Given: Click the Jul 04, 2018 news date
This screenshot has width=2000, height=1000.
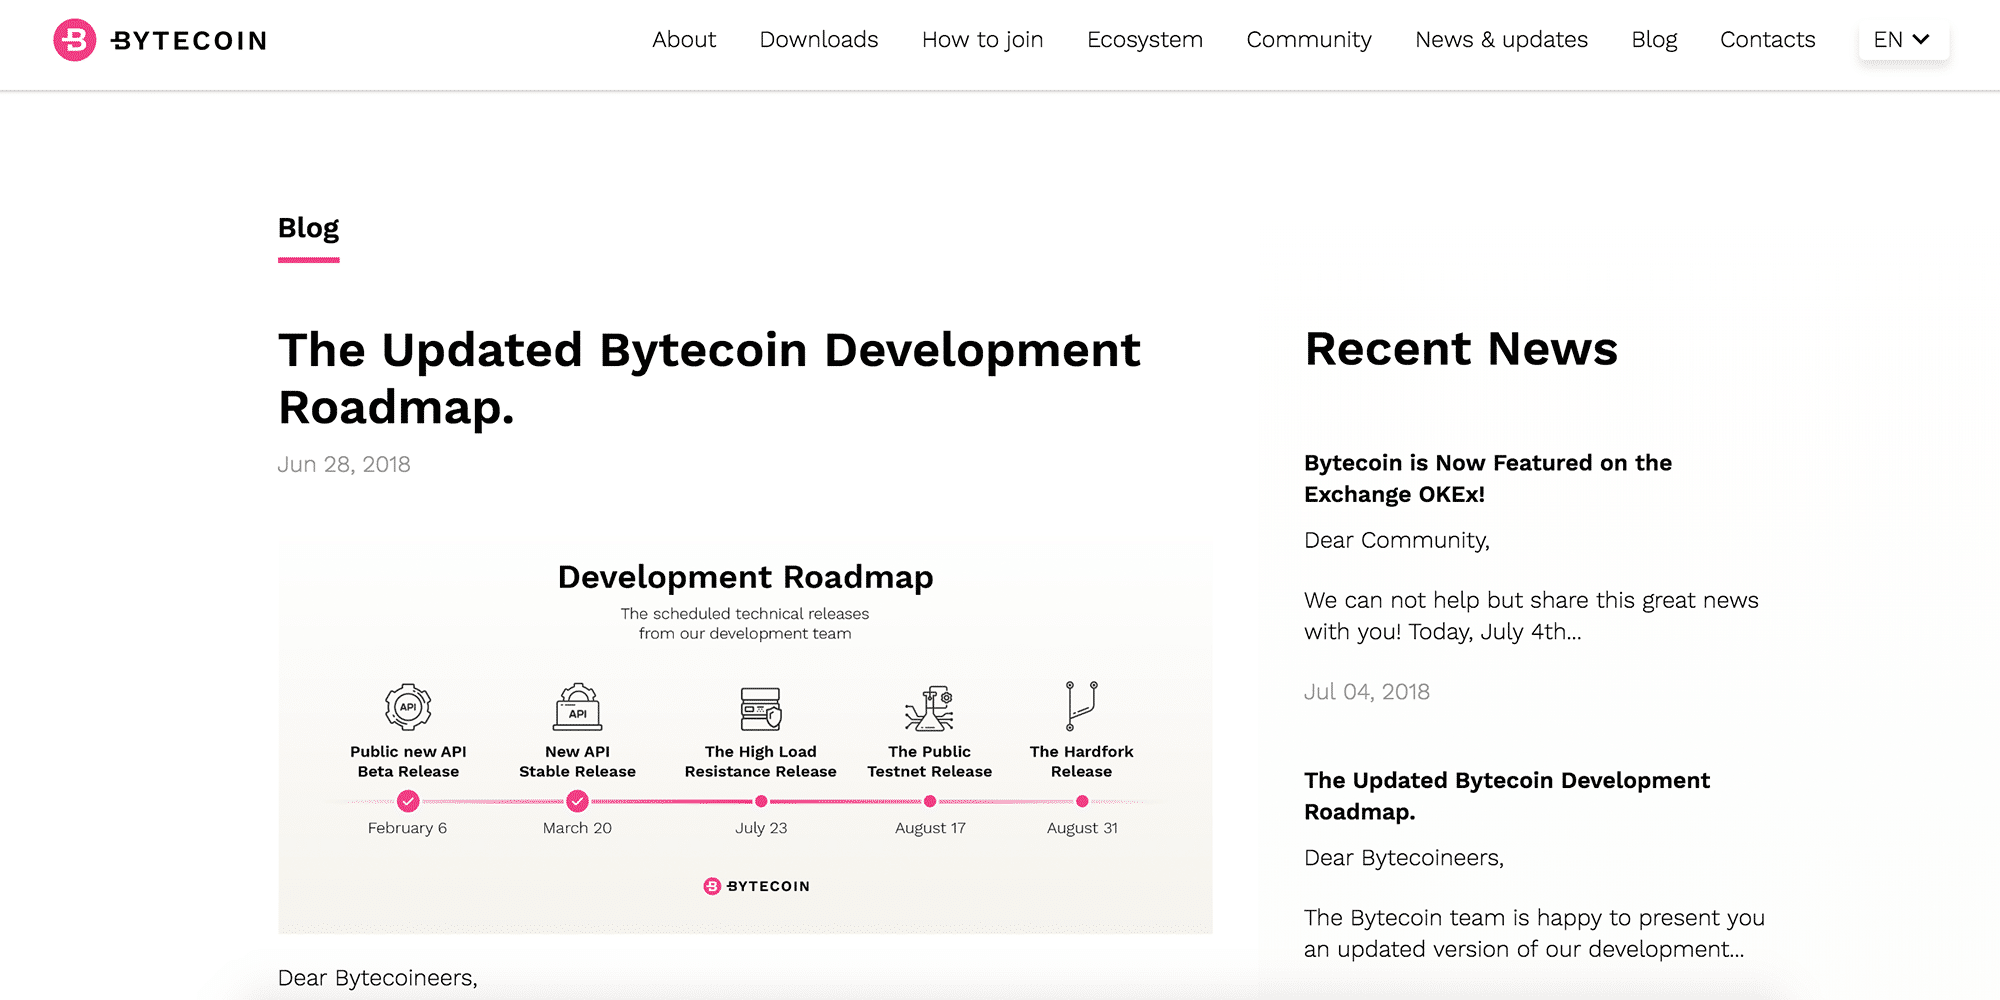Looking at the screenshot, I should click(x=1367, y=692).
